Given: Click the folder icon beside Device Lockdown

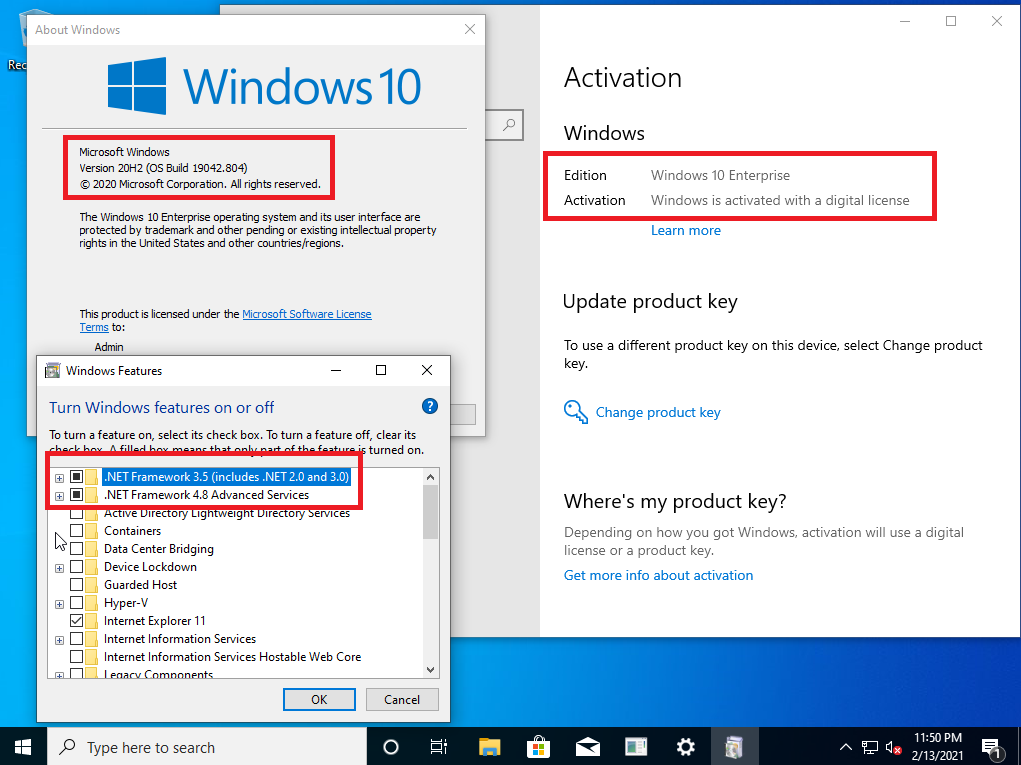Looking at the screenshot, I should point(91,566).
